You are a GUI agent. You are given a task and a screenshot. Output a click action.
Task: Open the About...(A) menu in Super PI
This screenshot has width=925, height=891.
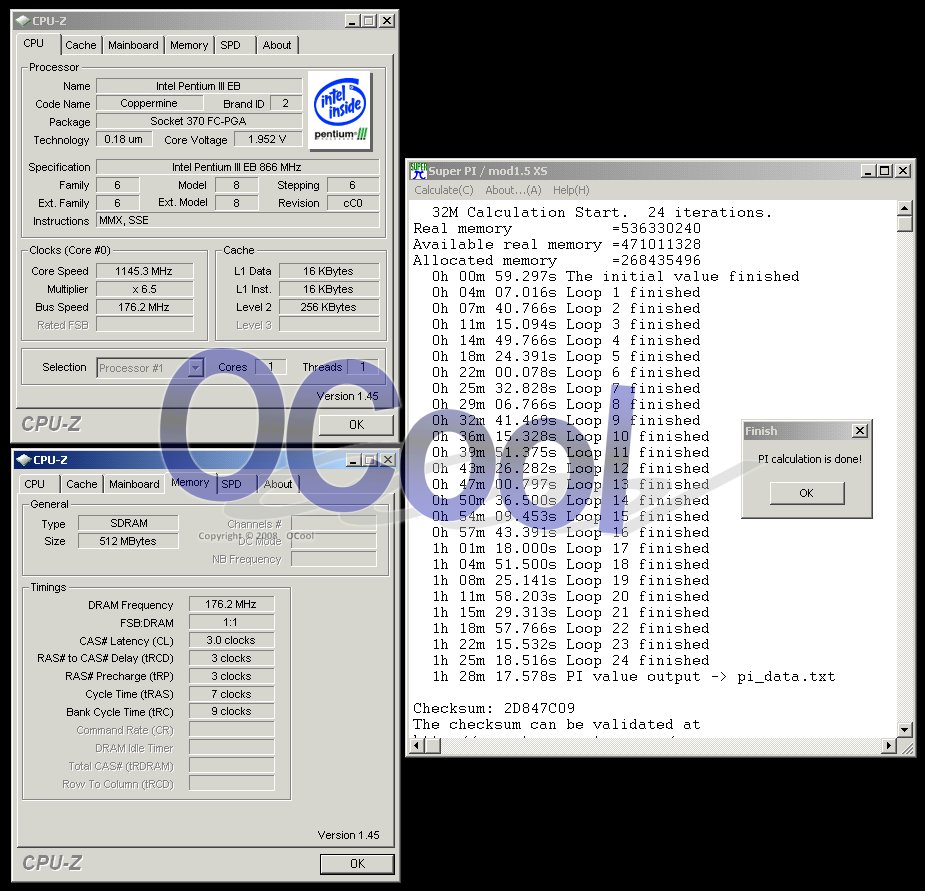coord(513,190)
